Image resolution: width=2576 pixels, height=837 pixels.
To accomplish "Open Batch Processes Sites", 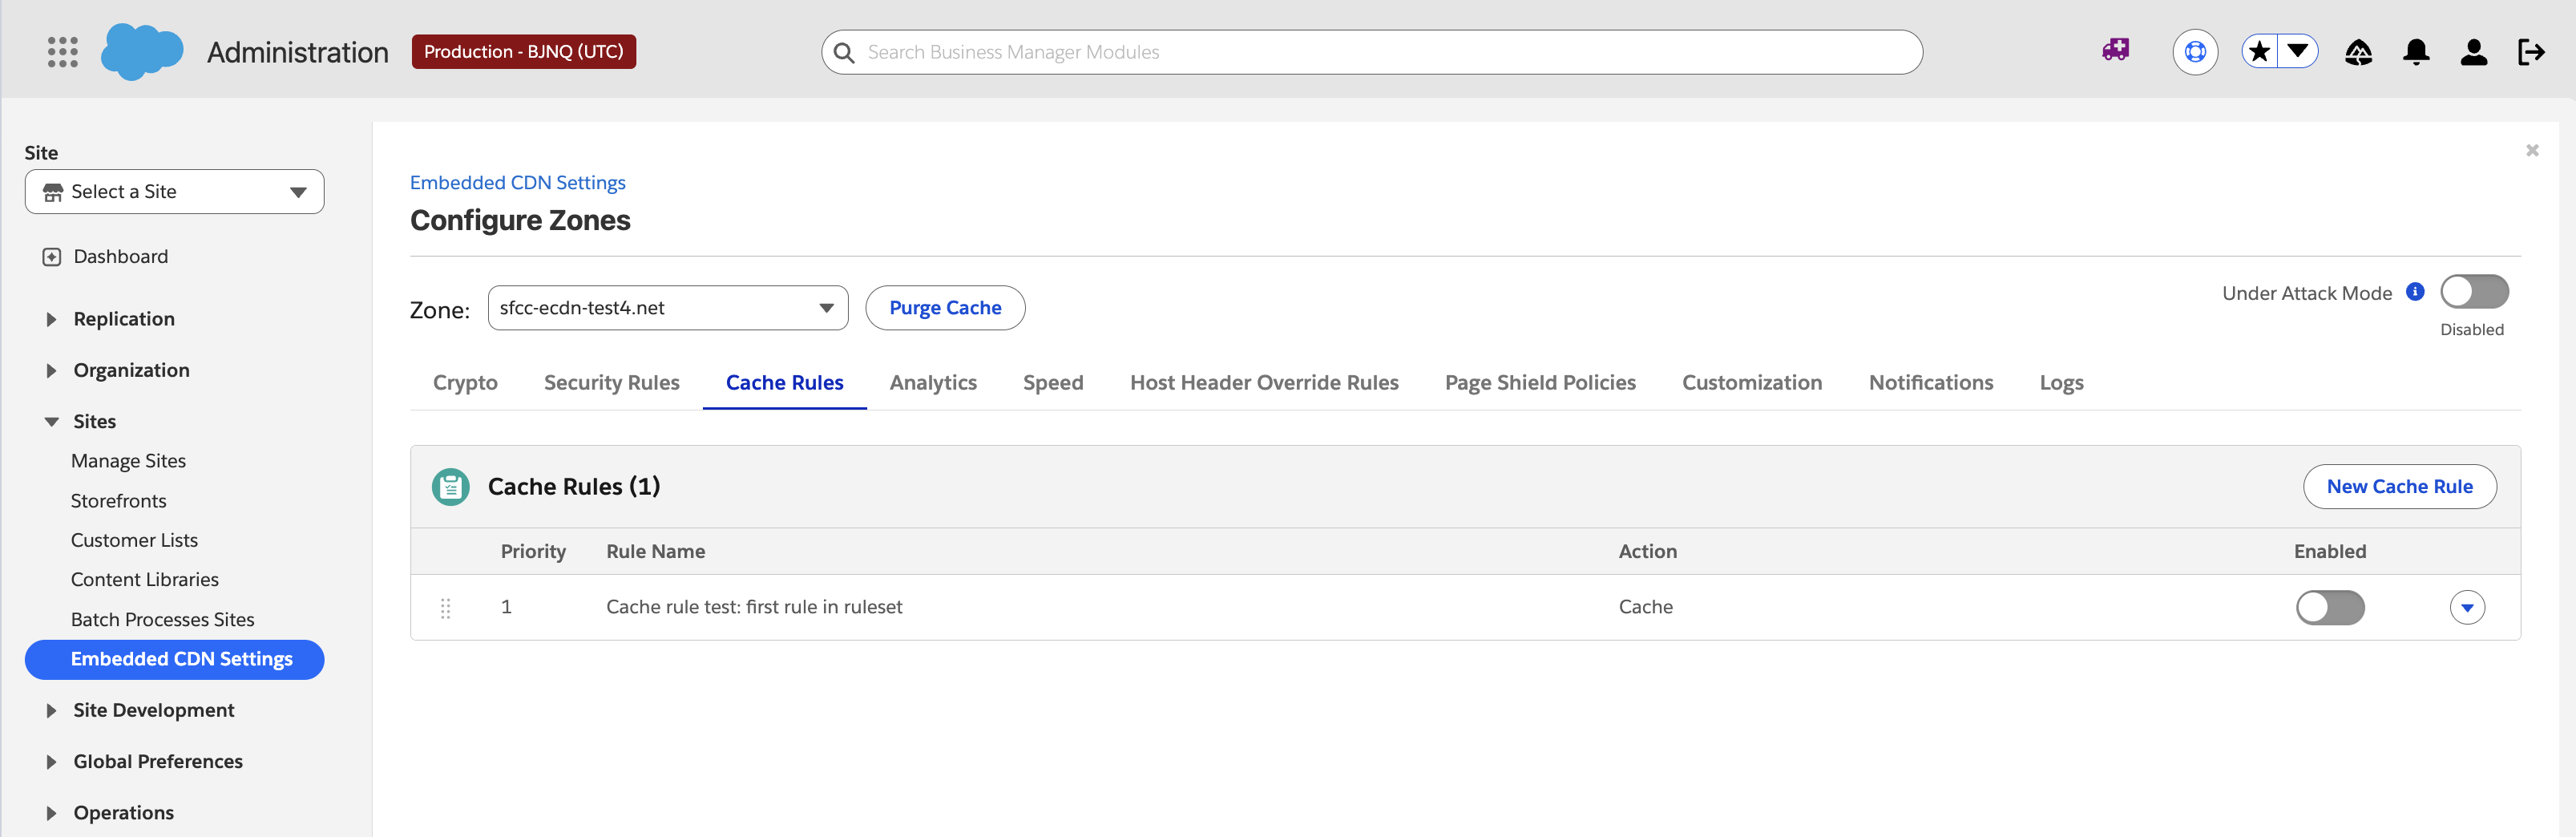I will tap(162, 620).
